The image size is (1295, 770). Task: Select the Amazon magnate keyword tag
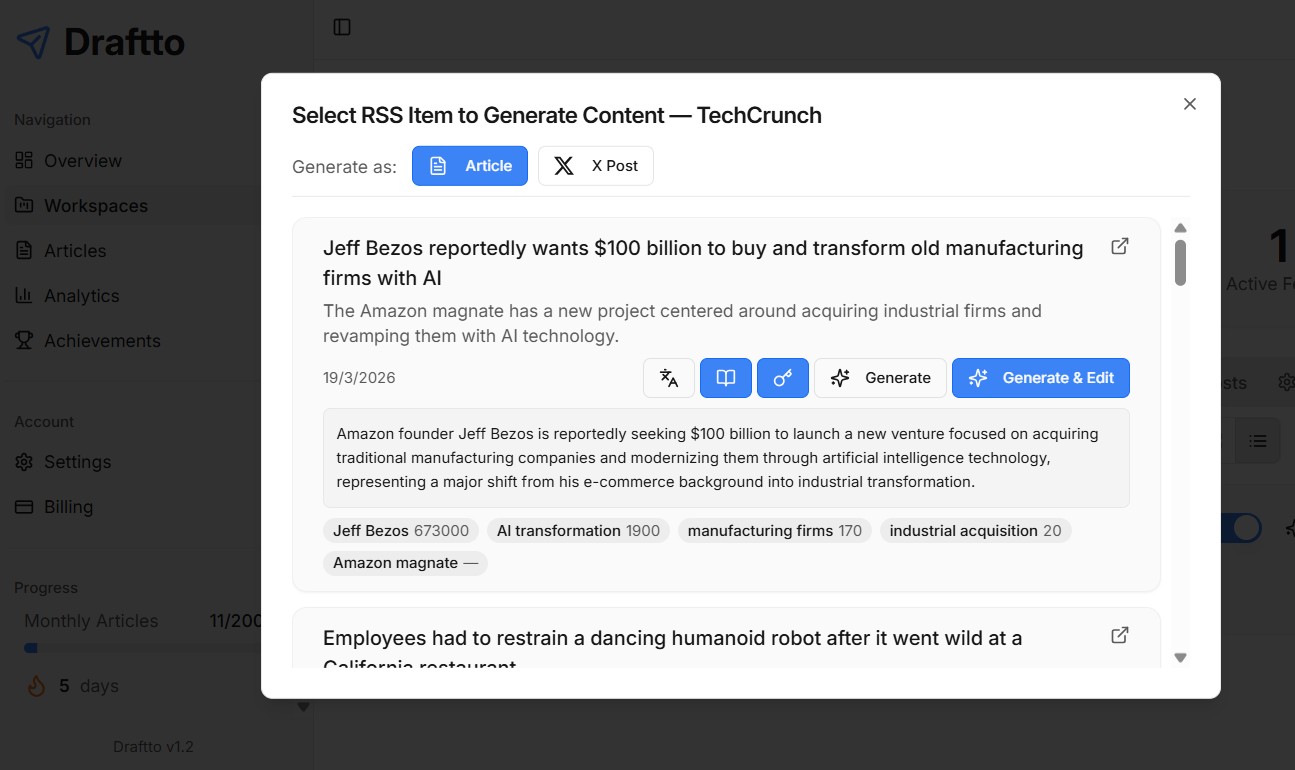[x=405, y=563]
